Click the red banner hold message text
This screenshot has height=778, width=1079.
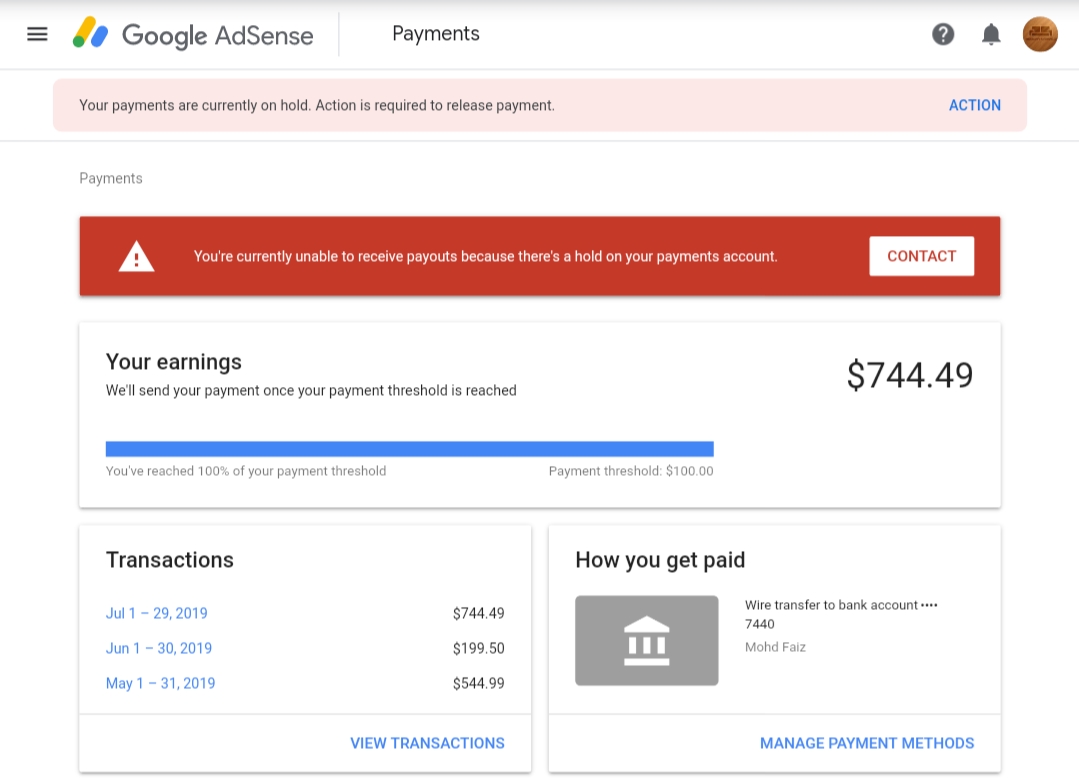[485, 256]
